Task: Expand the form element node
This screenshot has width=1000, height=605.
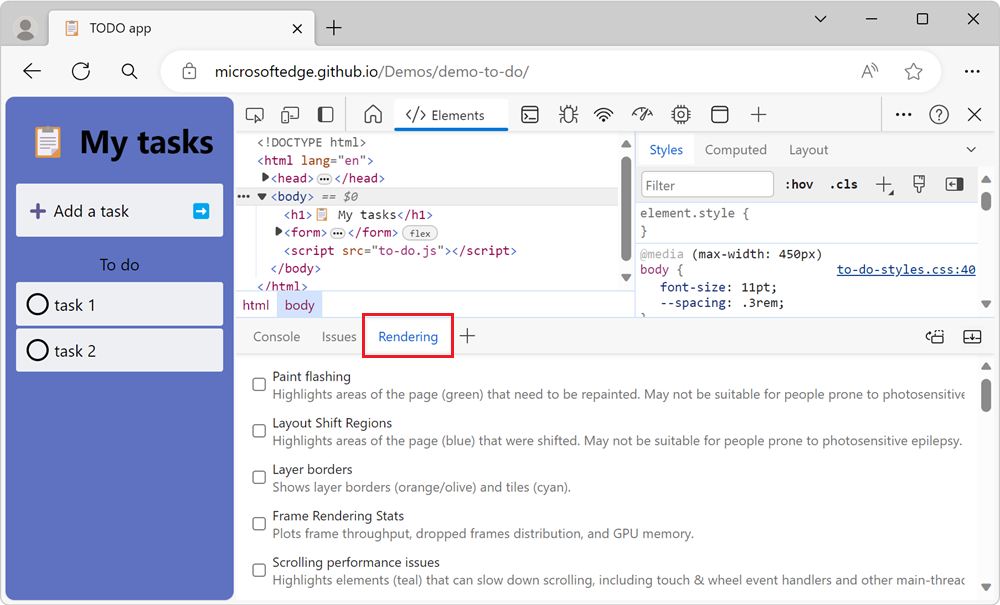Action: click(x=278, y=231)
